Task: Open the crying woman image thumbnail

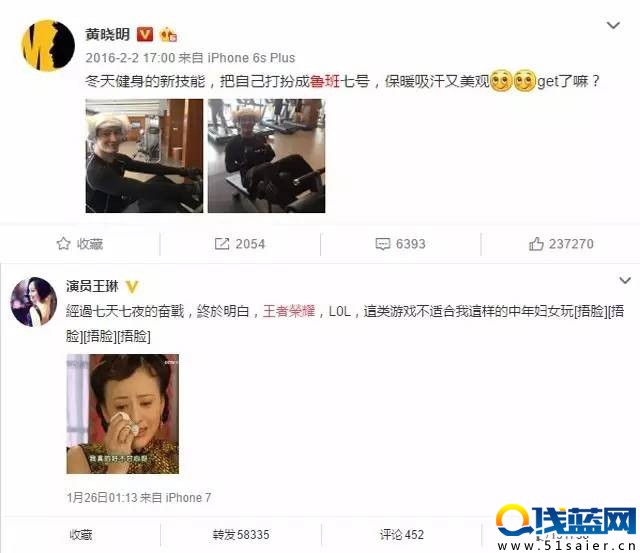Action: click(x=122, y=414)
